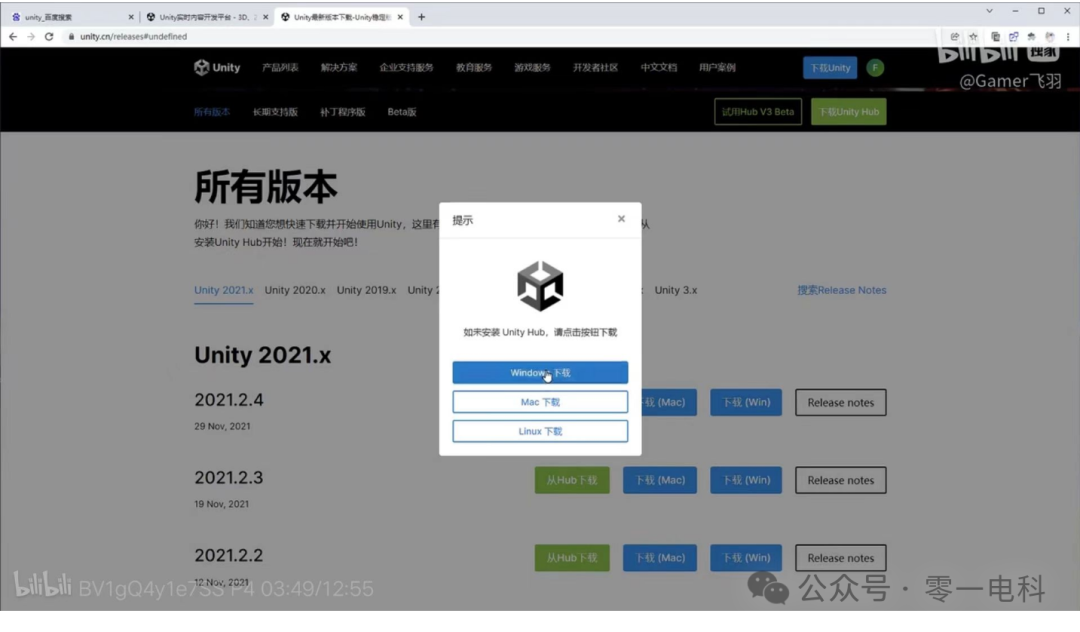This screenshot has height=632, width=1080.
Task: Click the 2021.2.3 version heading
Action: (229, 477)
